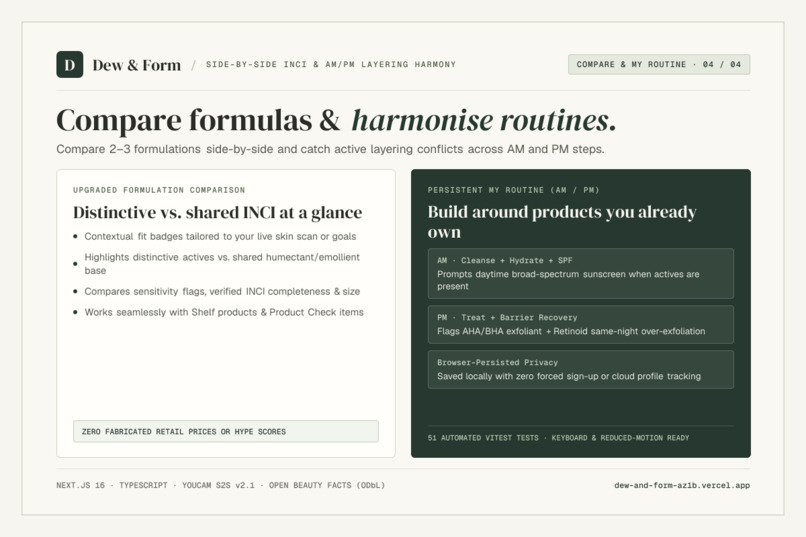Select the 'AM · Cleanse + Hydrate + SPF' card
The image size is (806, 537).
click(581, 273)
